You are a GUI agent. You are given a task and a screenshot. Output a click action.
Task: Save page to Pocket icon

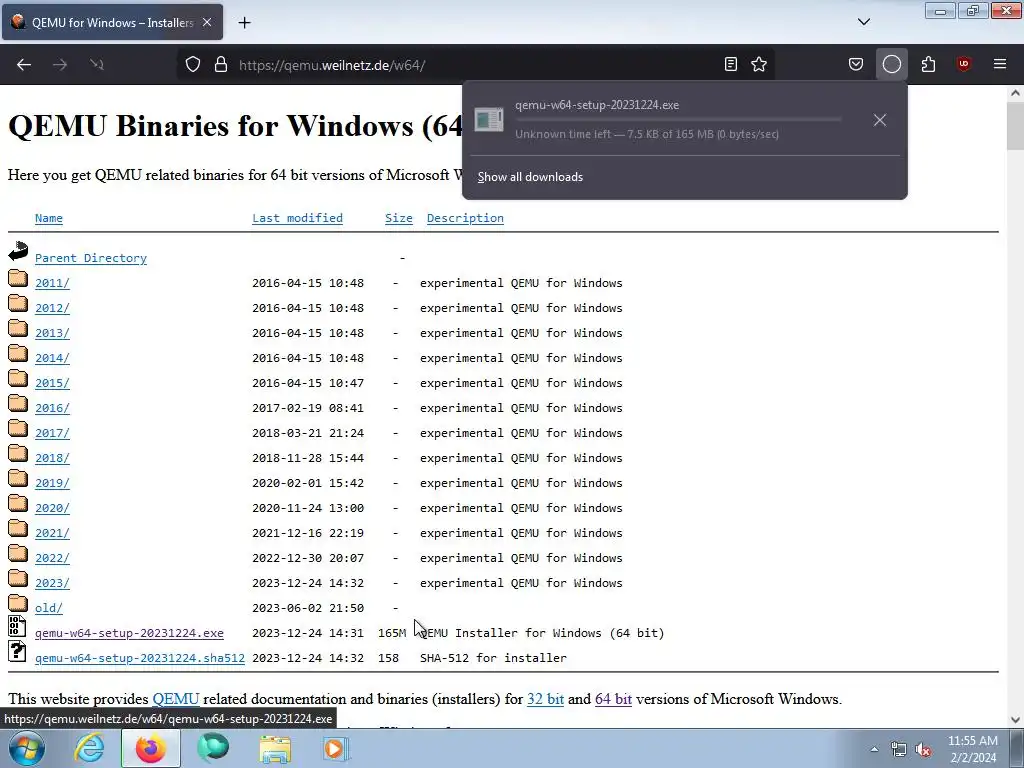click(x=856, y=64)
